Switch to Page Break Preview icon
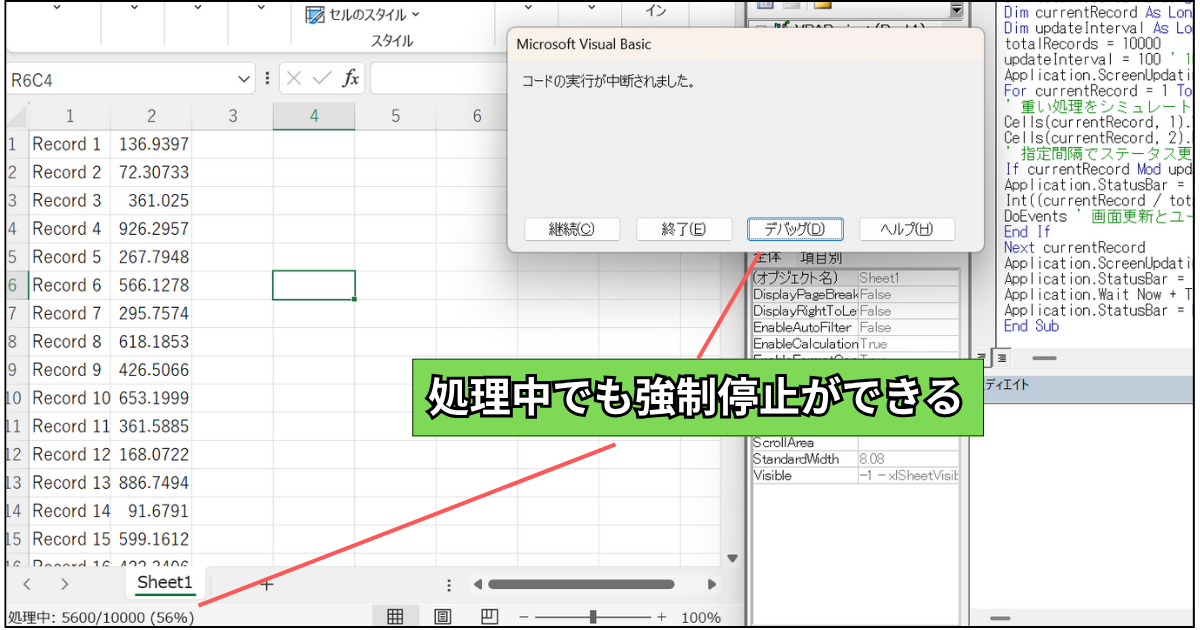 click(x=489, y=616)
